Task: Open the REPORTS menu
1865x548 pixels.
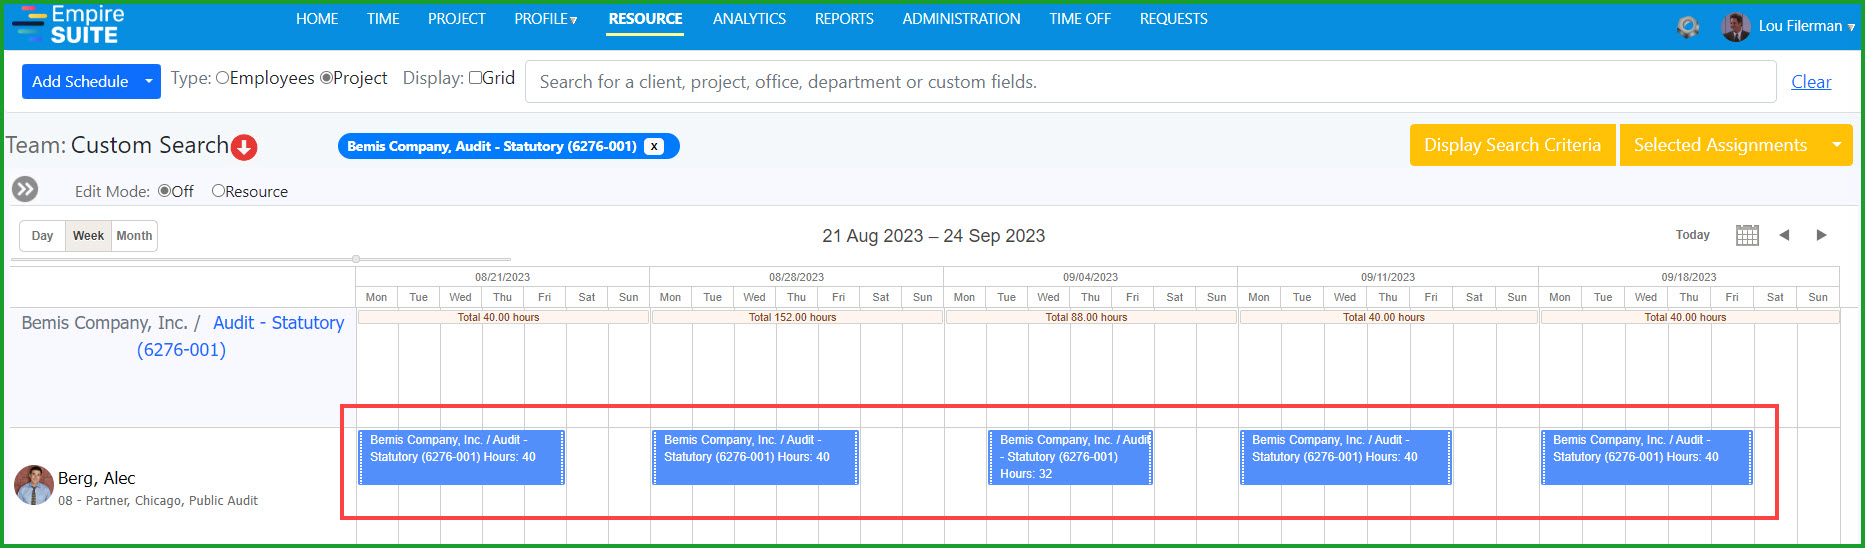Action: 844,19
